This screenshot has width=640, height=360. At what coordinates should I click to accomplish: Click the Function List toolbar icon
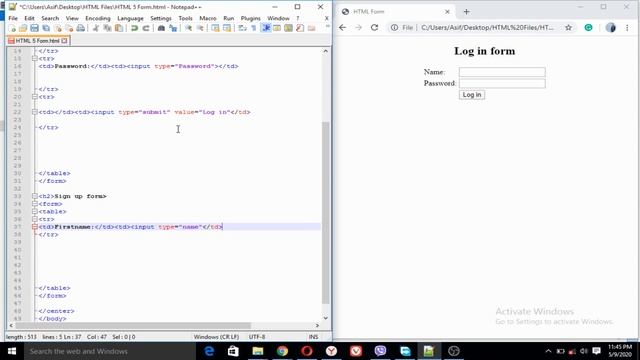coord(300,28)
